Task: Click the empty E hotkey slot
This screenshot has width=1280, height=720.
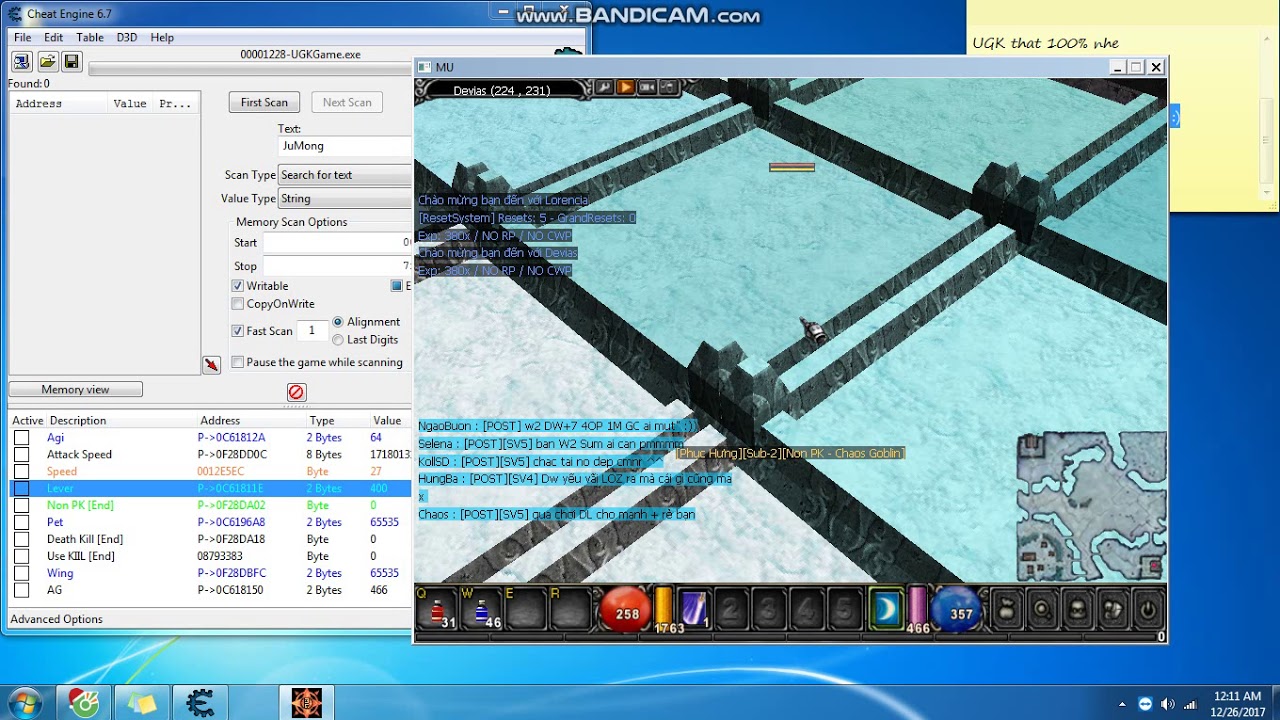Action: pyautogui.click(x=525, y=609)
